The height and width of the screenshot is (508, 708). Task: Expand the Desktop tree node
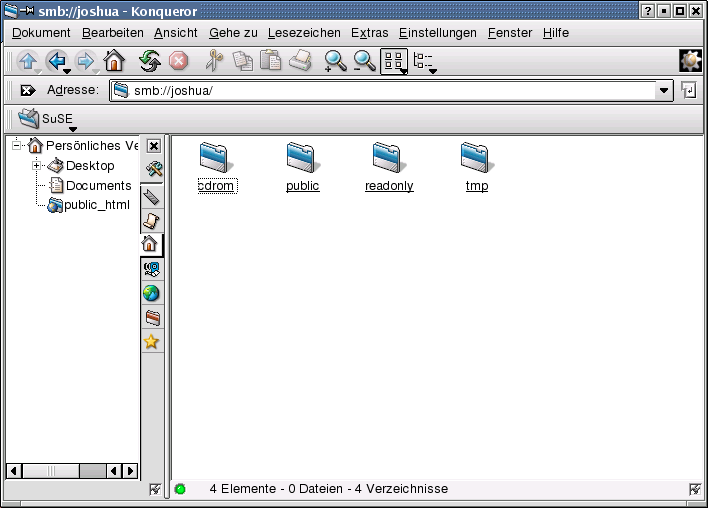[x=37, y=165]
